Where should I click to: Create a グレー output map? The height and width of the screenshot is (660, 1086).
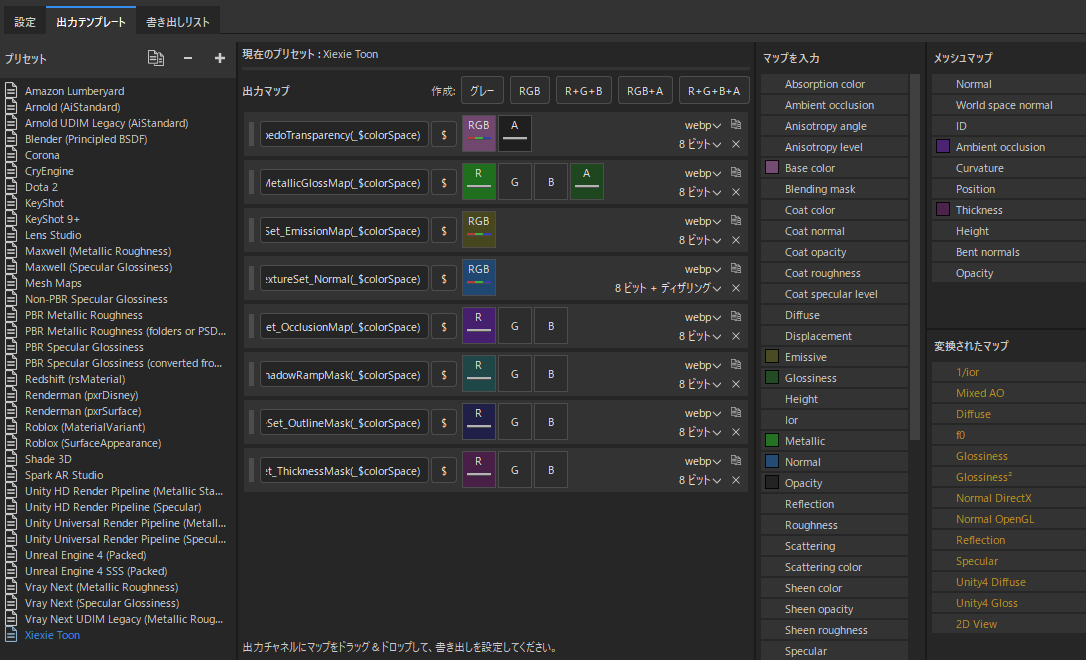482,91
